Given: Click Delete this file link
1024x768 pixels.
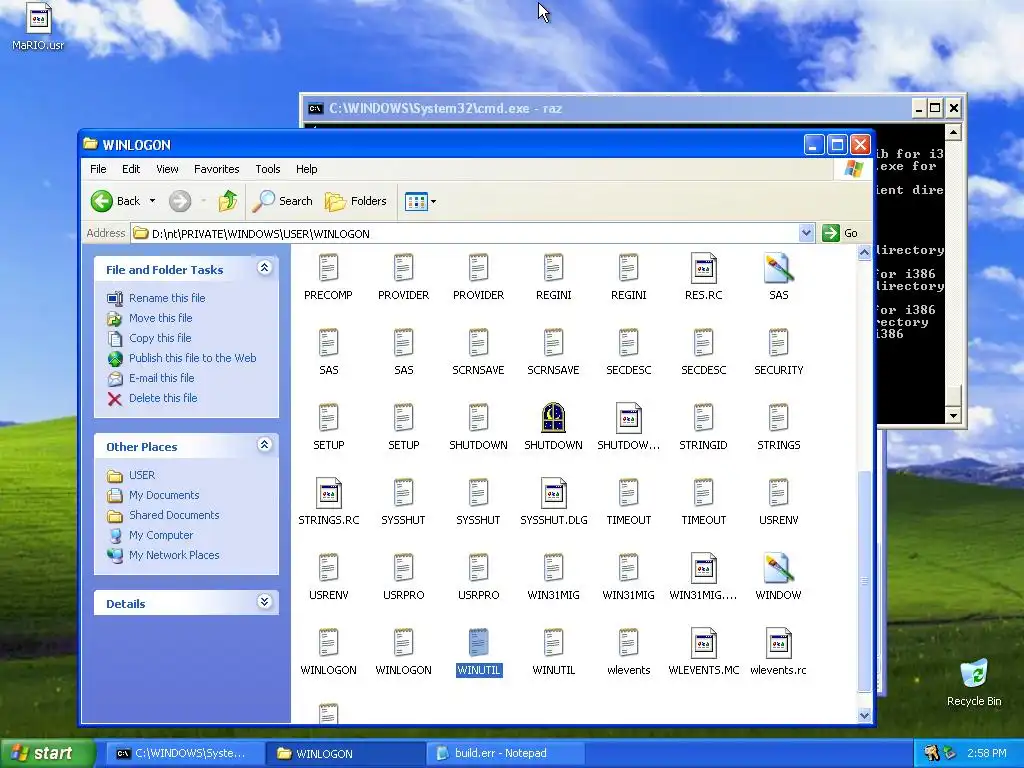Looking at the screenshot, I should pyautogui.click(x=163, y=398).
